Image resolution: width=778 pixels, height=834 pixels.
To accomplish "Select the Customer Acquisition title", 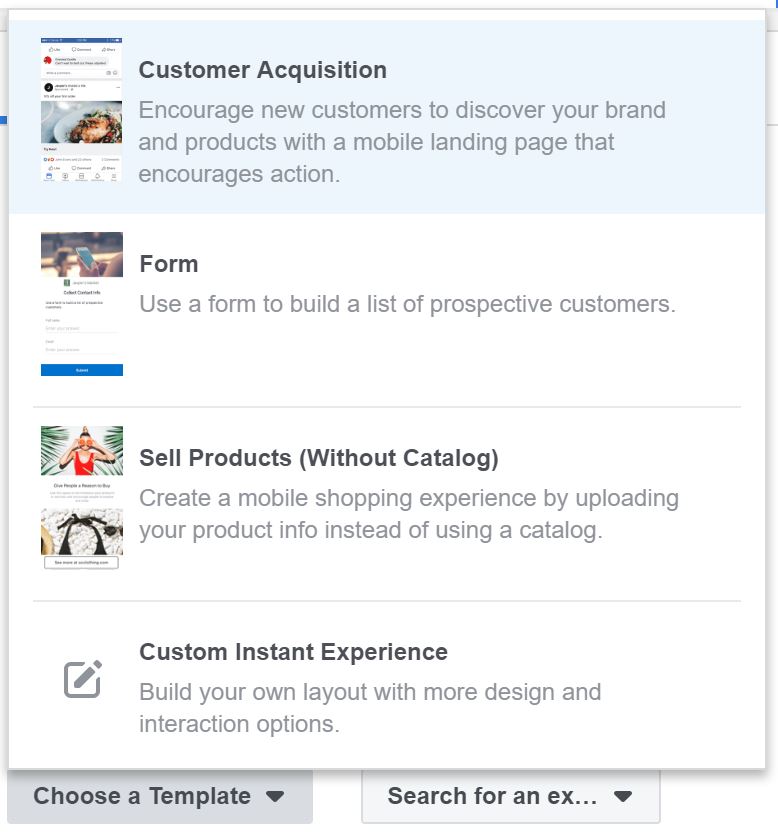I will click(262, 70).
